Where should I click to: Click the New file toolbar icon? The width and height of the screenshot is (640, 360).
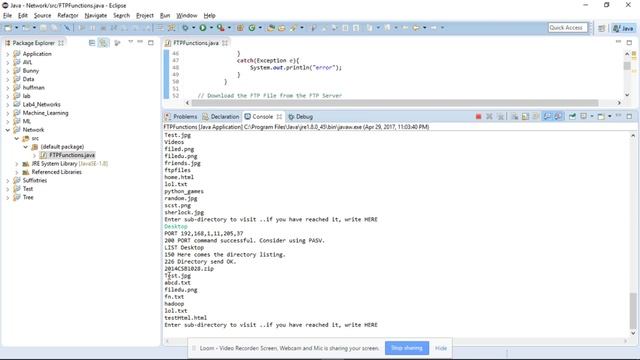tap(8, 28)
